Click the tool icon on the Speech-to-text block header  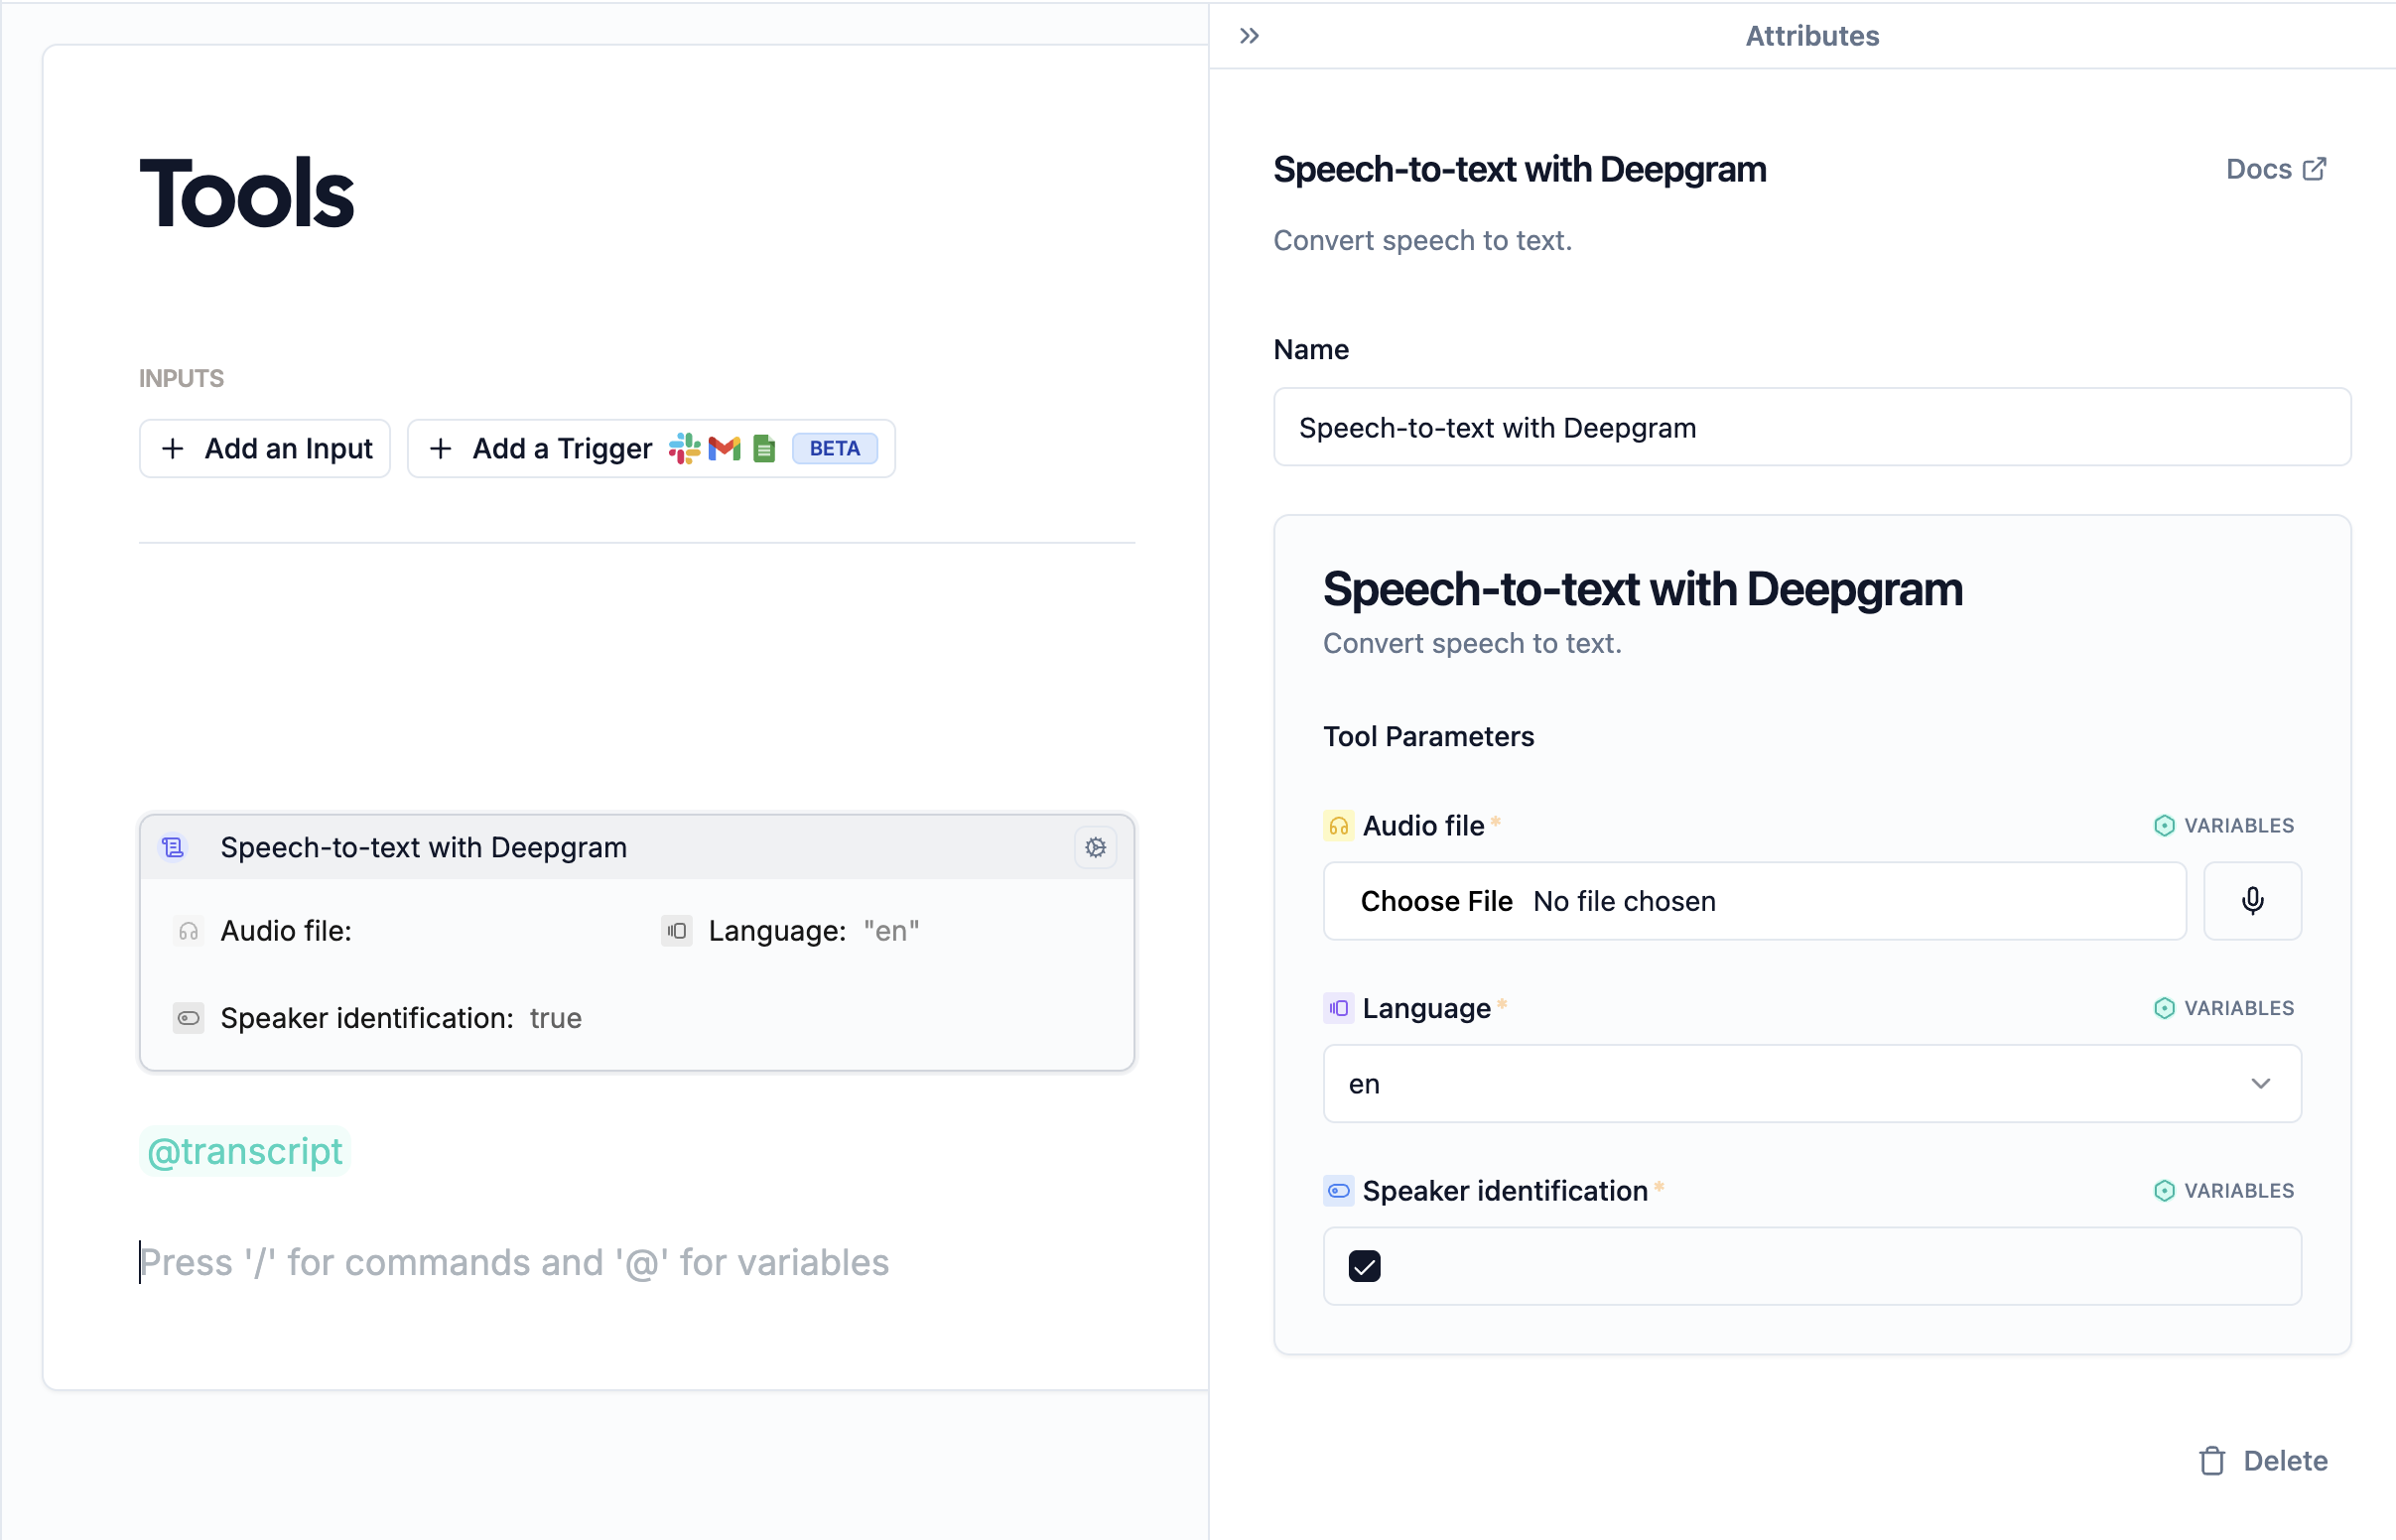click(x=173, y=847)
